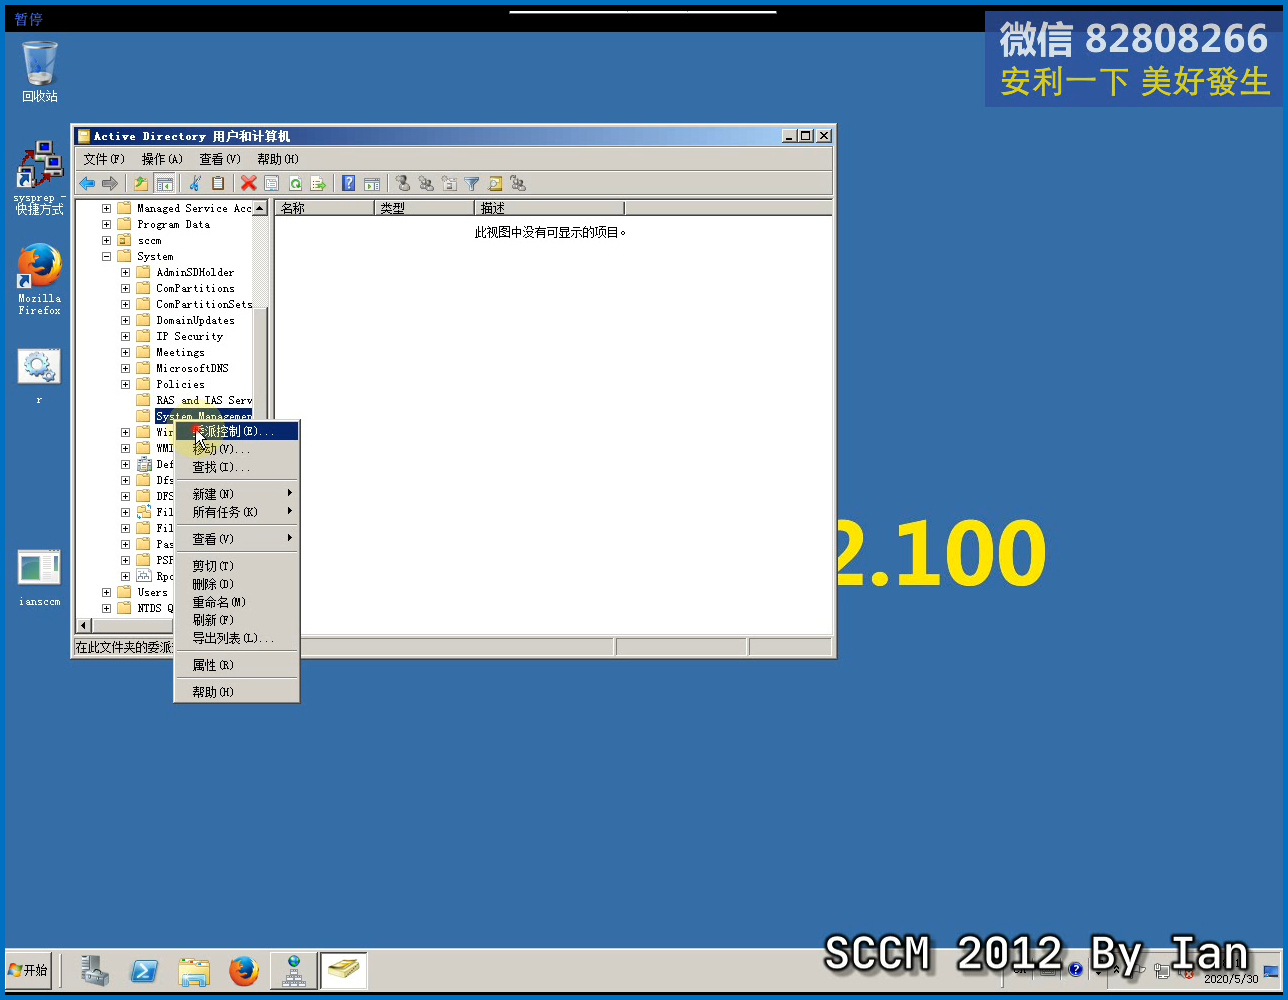Click the create new group icon
1288x1000 pixels.
click(426, 183)
